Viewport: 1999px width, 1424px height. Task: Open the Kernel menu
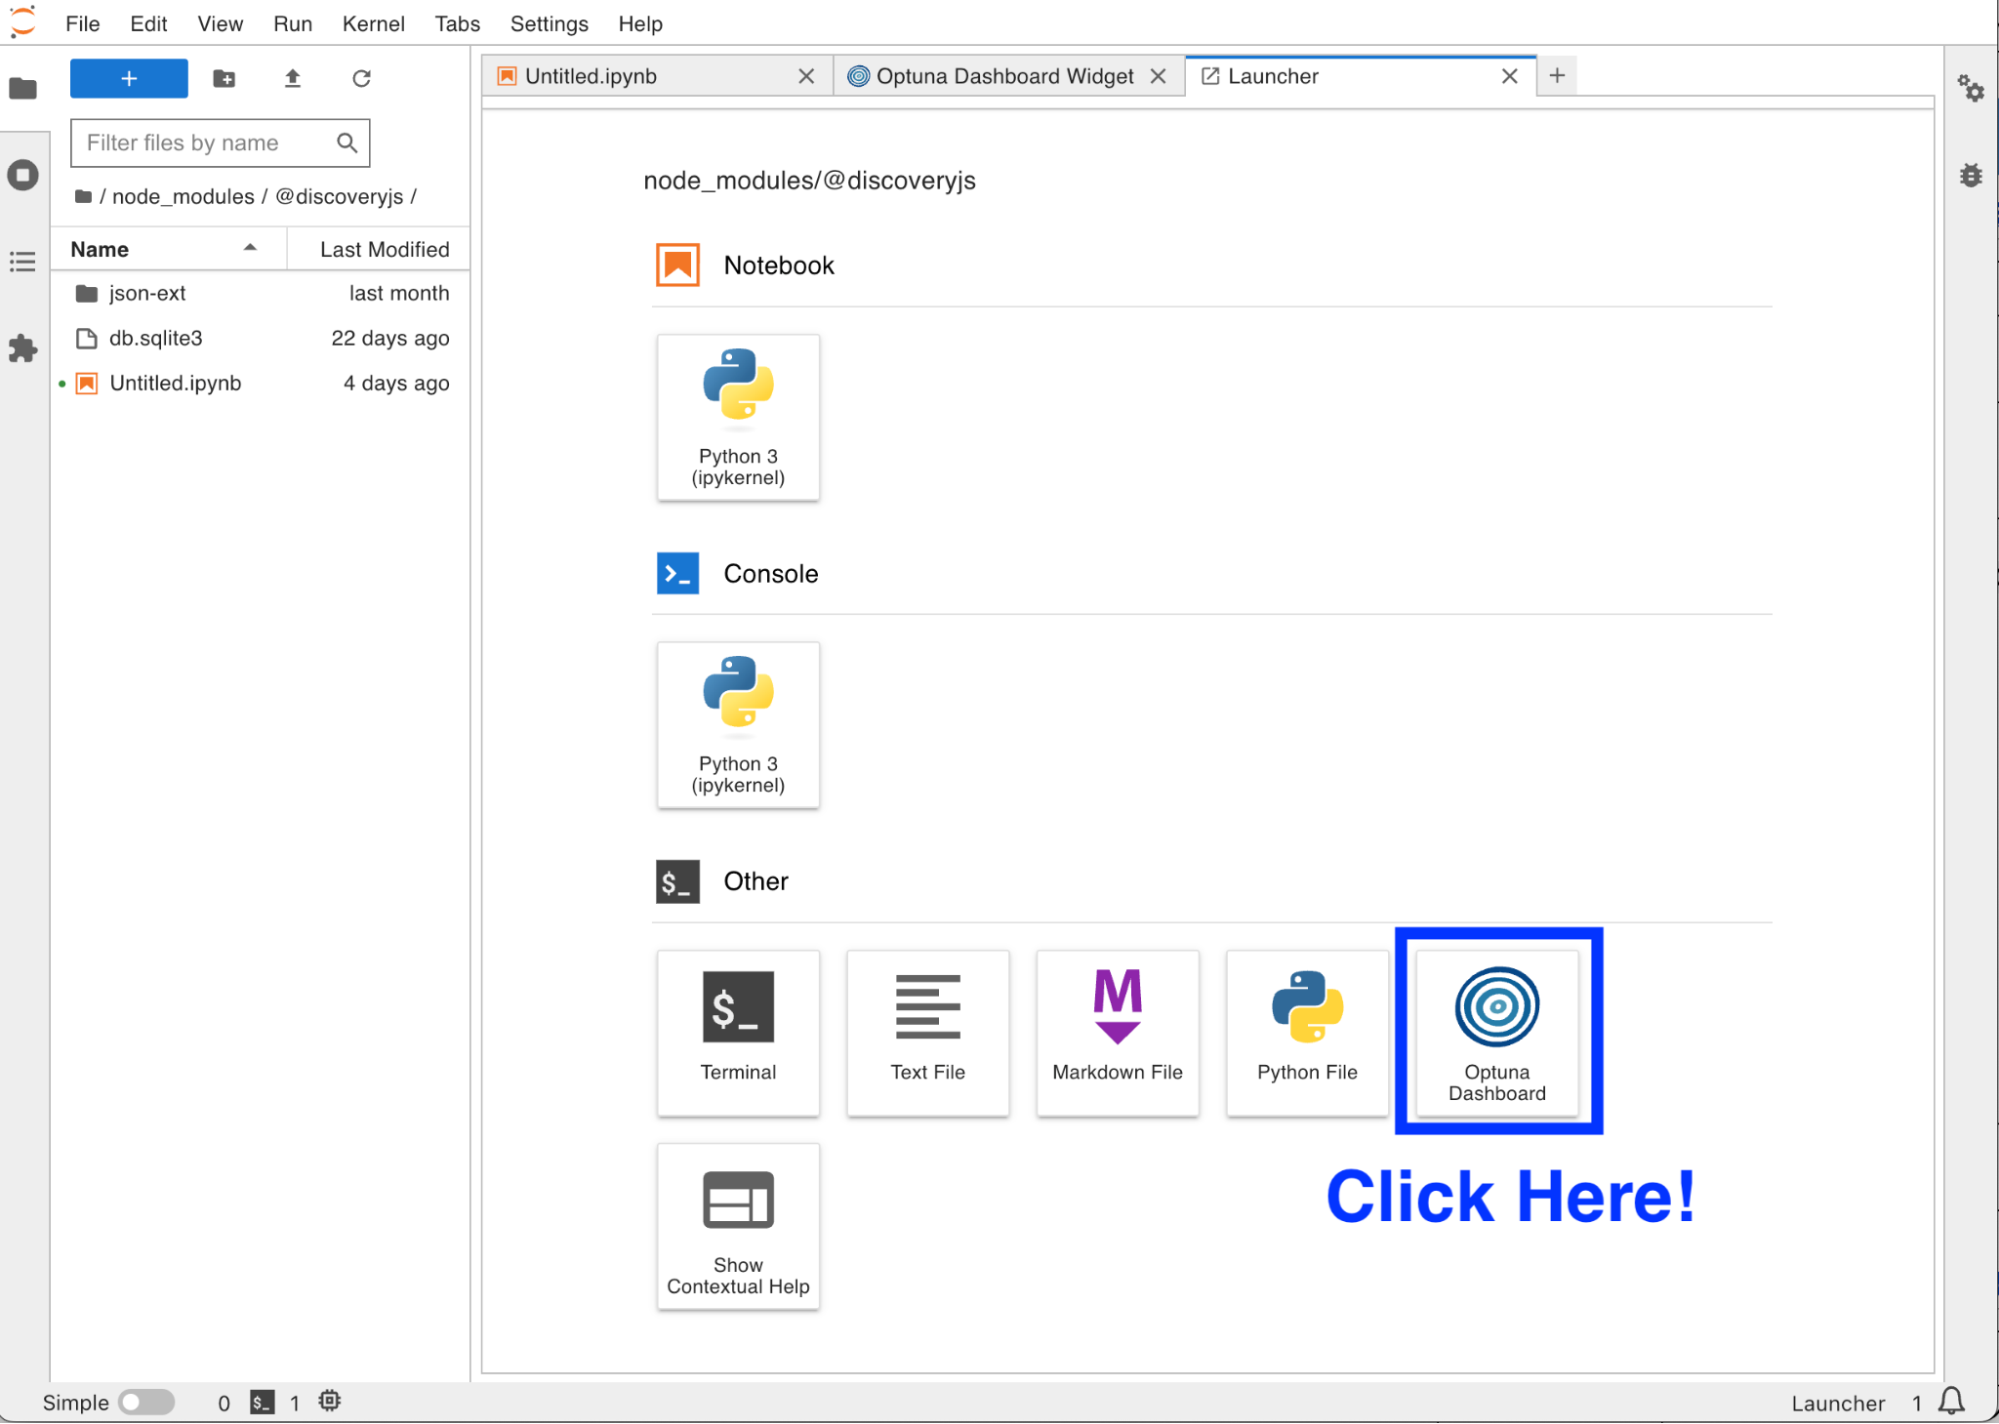[x=373, y=23]
